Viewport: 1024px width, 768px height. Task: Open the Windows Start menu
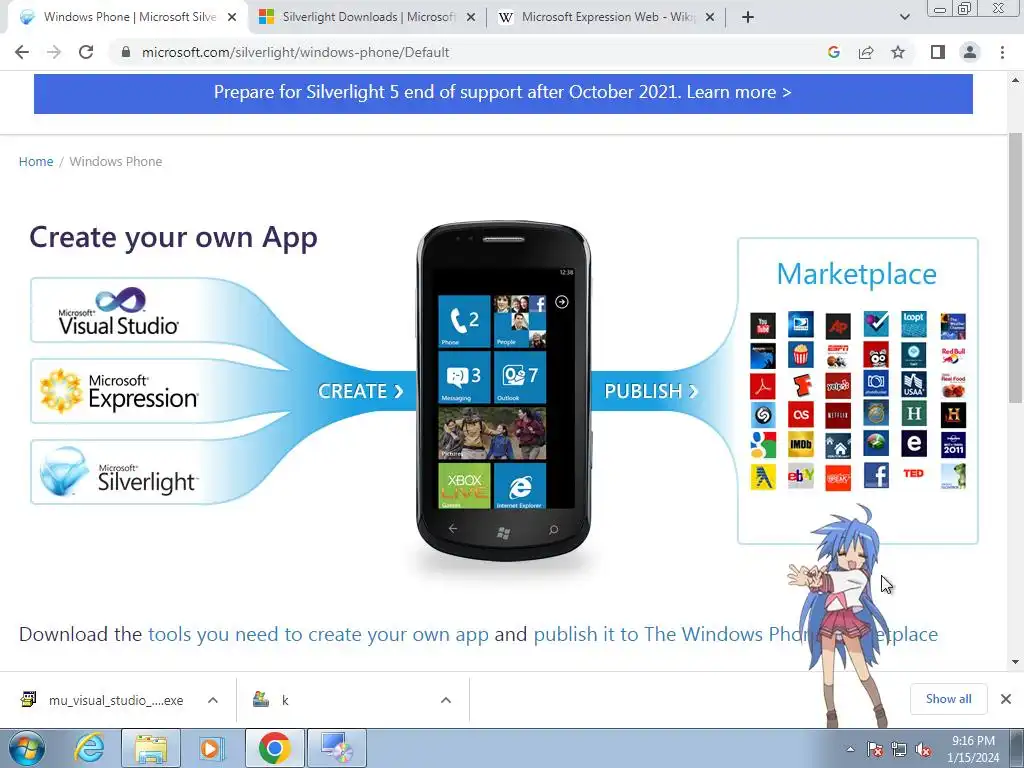tap(26, 748)
